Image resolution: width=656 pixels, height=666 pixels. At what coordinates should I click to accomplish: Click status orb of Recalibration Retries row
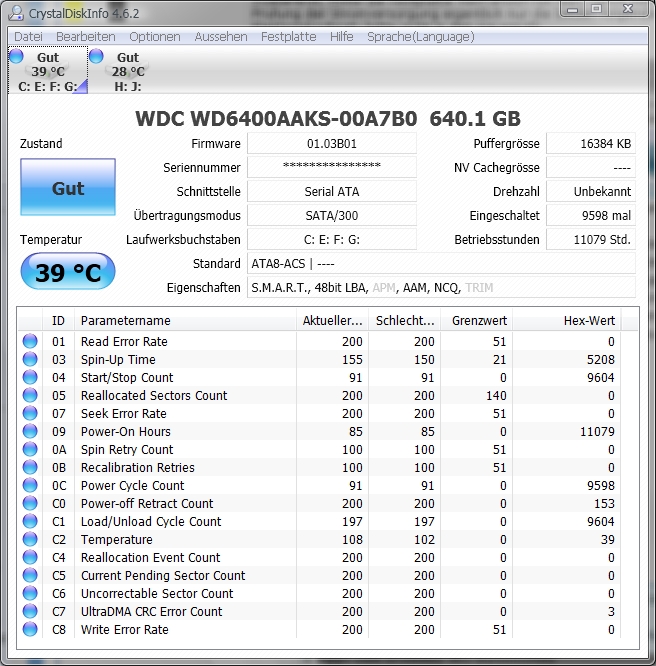click(x=30, y=467)
